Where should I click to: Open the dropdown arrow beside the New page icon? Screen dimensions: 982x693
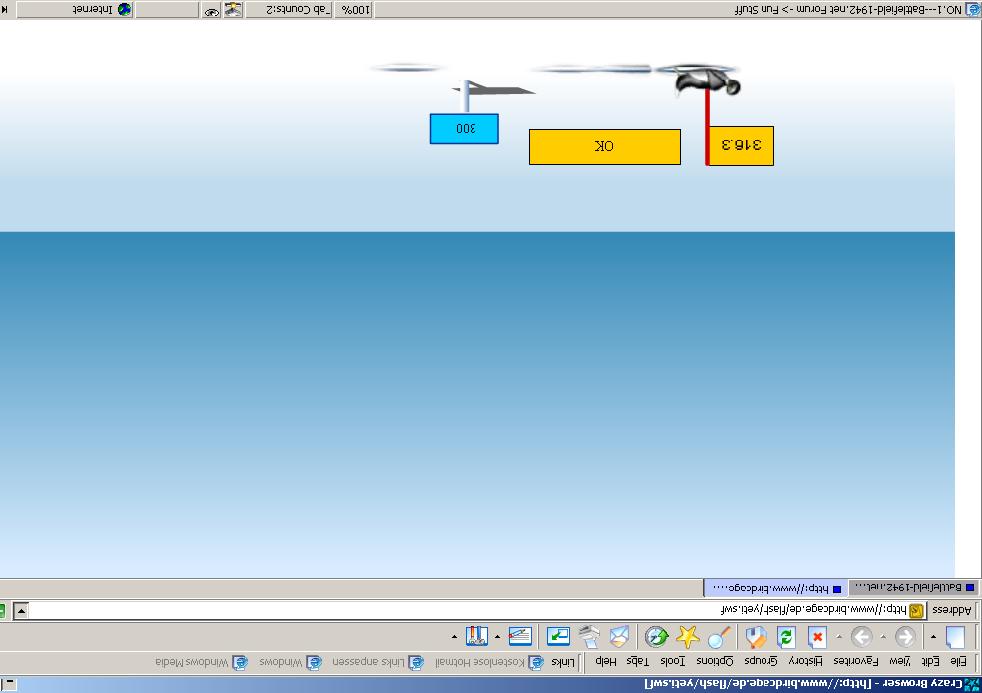click(933, 637)
